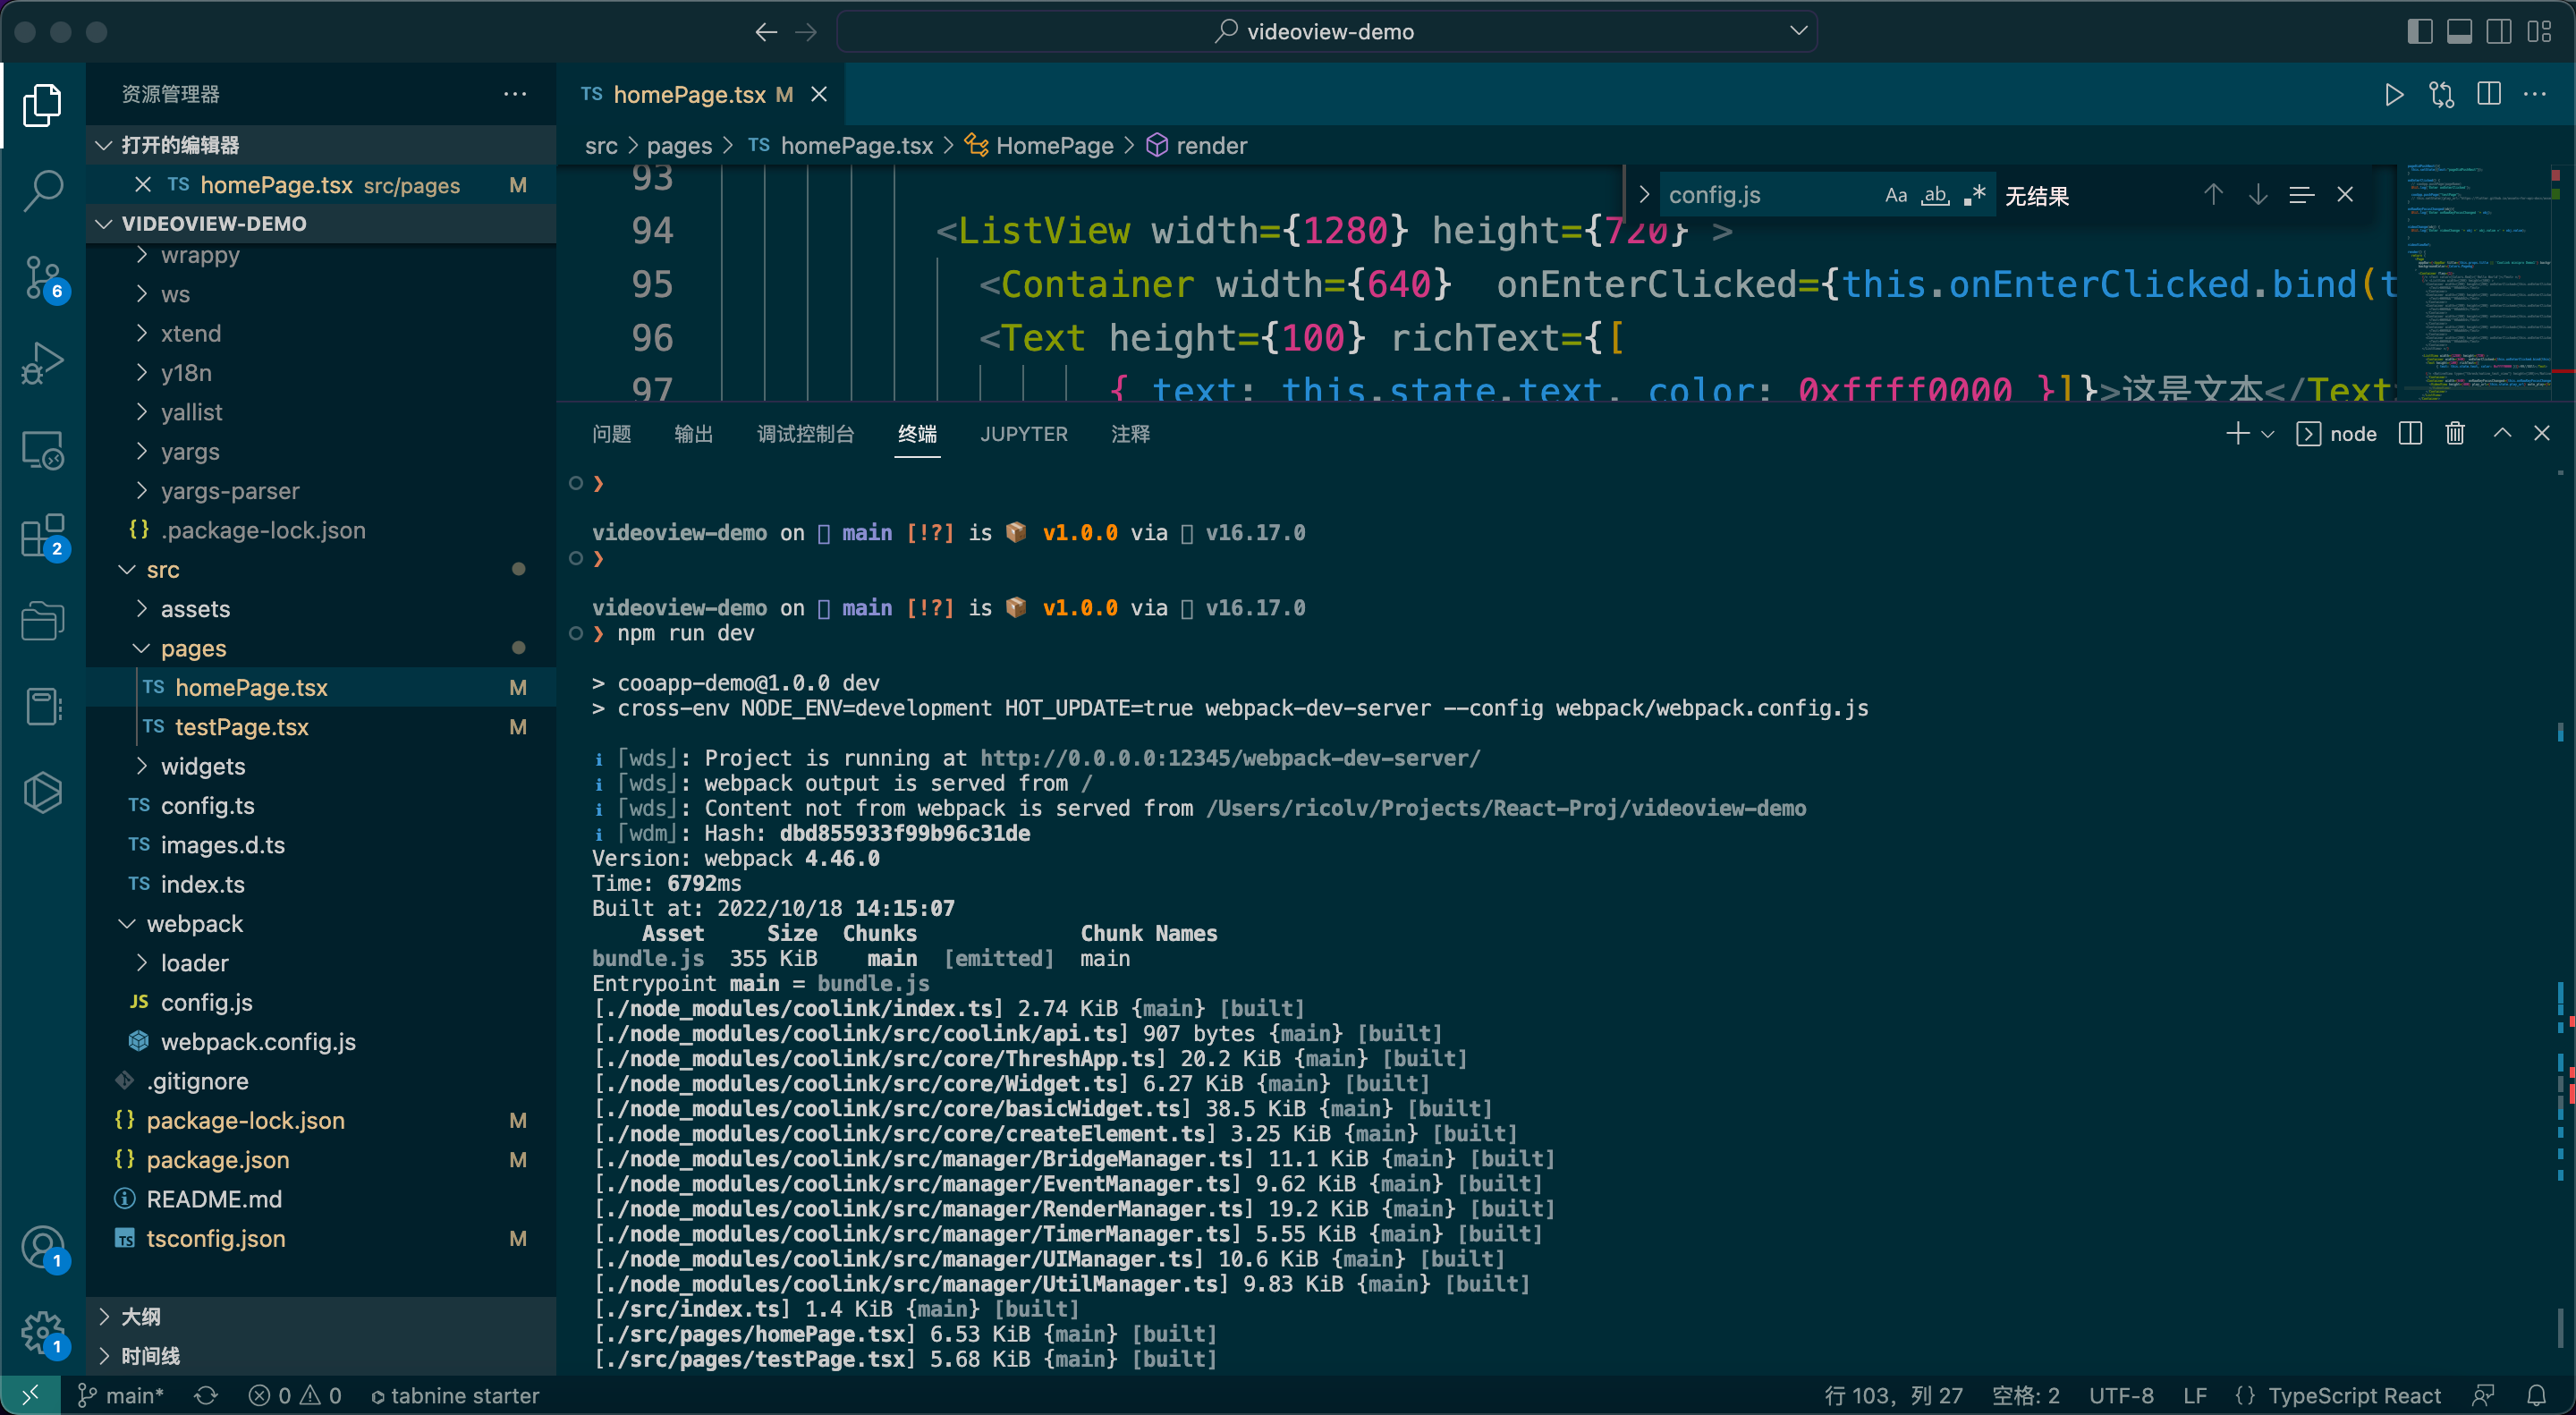This screenshot has width=2576, height=1415.
Task: Toggle Match Whole Word in find widget
Action: [x=1935, y=195]
